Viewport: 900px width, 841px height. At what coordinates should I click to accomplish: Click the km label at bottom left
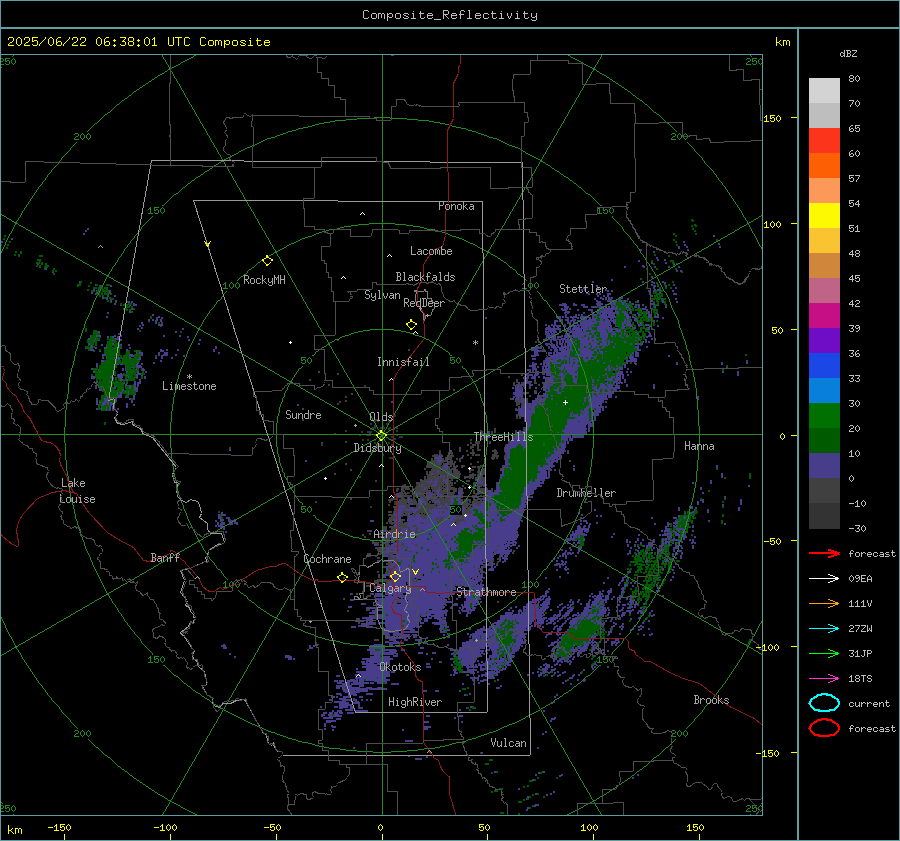pyautogui.click(x=14, y=830)
